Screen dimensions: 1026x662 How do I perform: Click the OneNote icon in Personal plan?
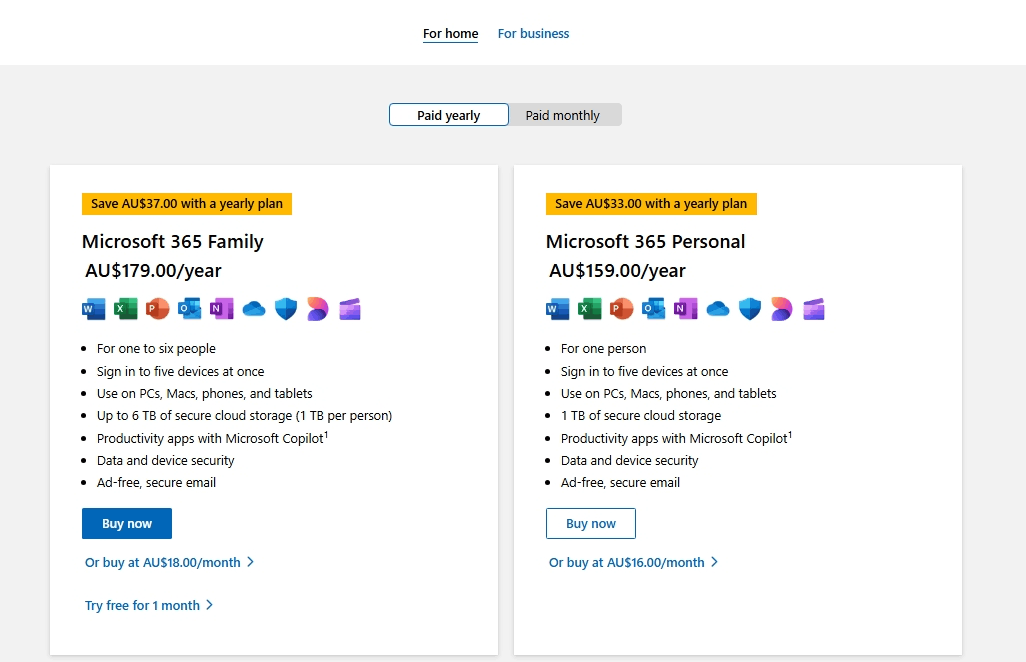point(686,309)
